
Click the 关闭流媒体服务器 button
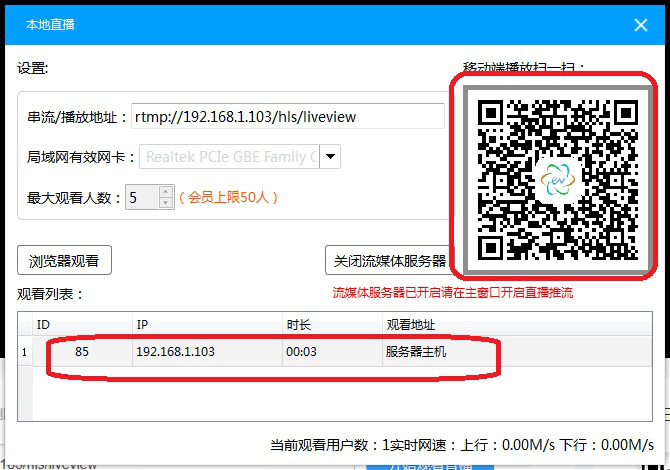(389, 260)
